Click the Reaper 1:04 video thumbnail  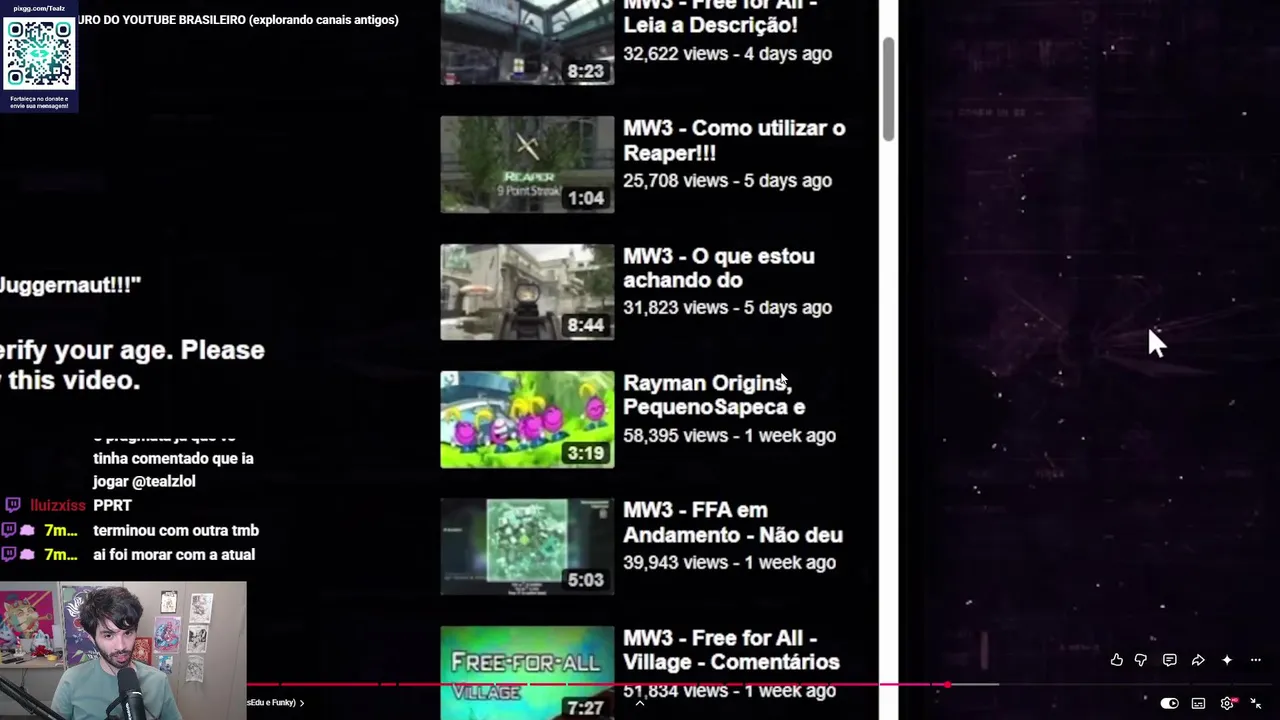click(x=527, y=165)
